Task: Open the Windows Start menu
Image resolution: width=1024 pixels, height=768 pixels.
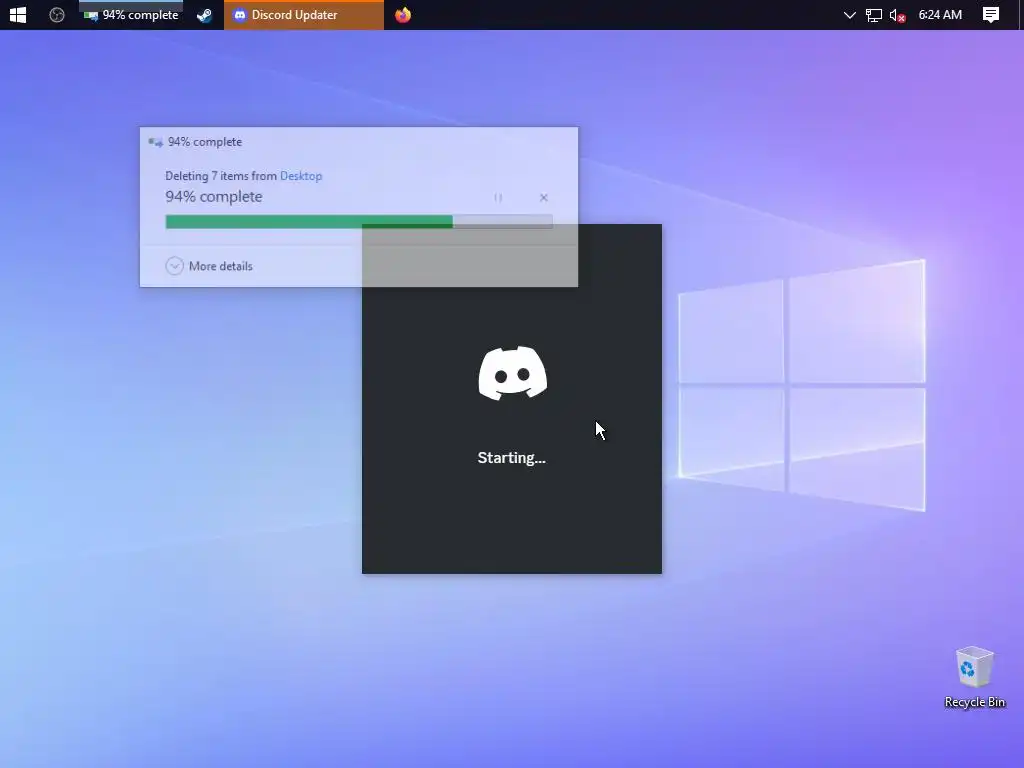Action: pos(18,14)
